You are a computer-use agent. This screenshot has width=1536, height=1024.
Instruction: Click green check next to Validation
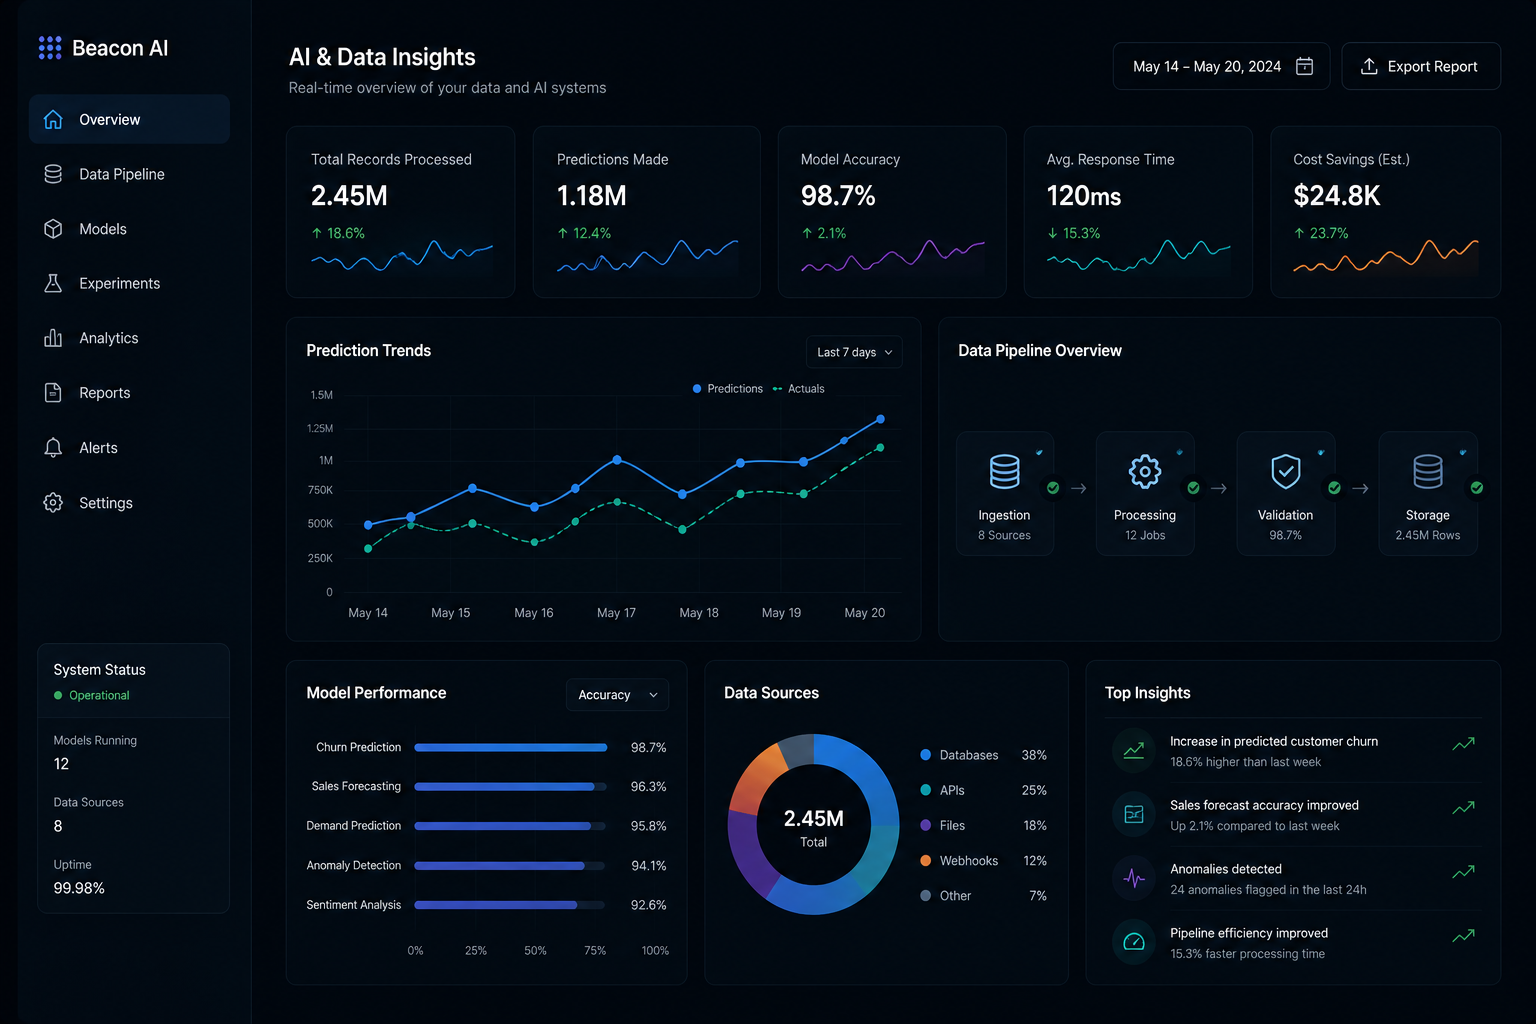pos(1334,488)
